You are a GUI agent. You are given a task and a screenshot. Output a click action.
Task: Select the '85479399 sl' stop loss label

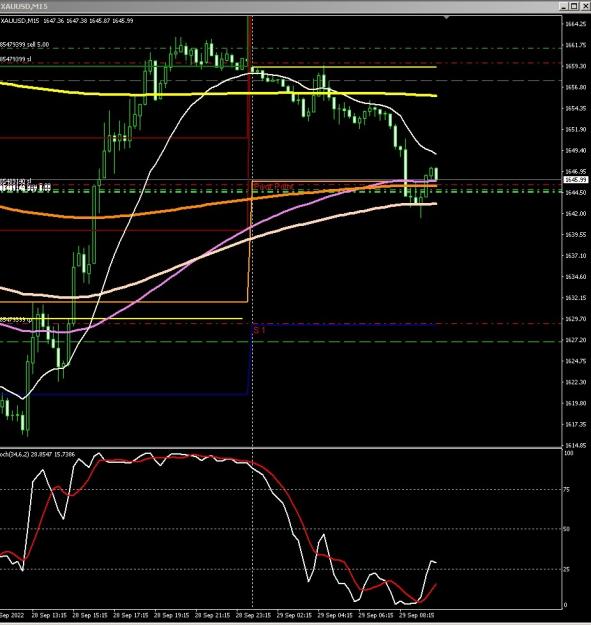pyautogui.click(x=16, y=59)
